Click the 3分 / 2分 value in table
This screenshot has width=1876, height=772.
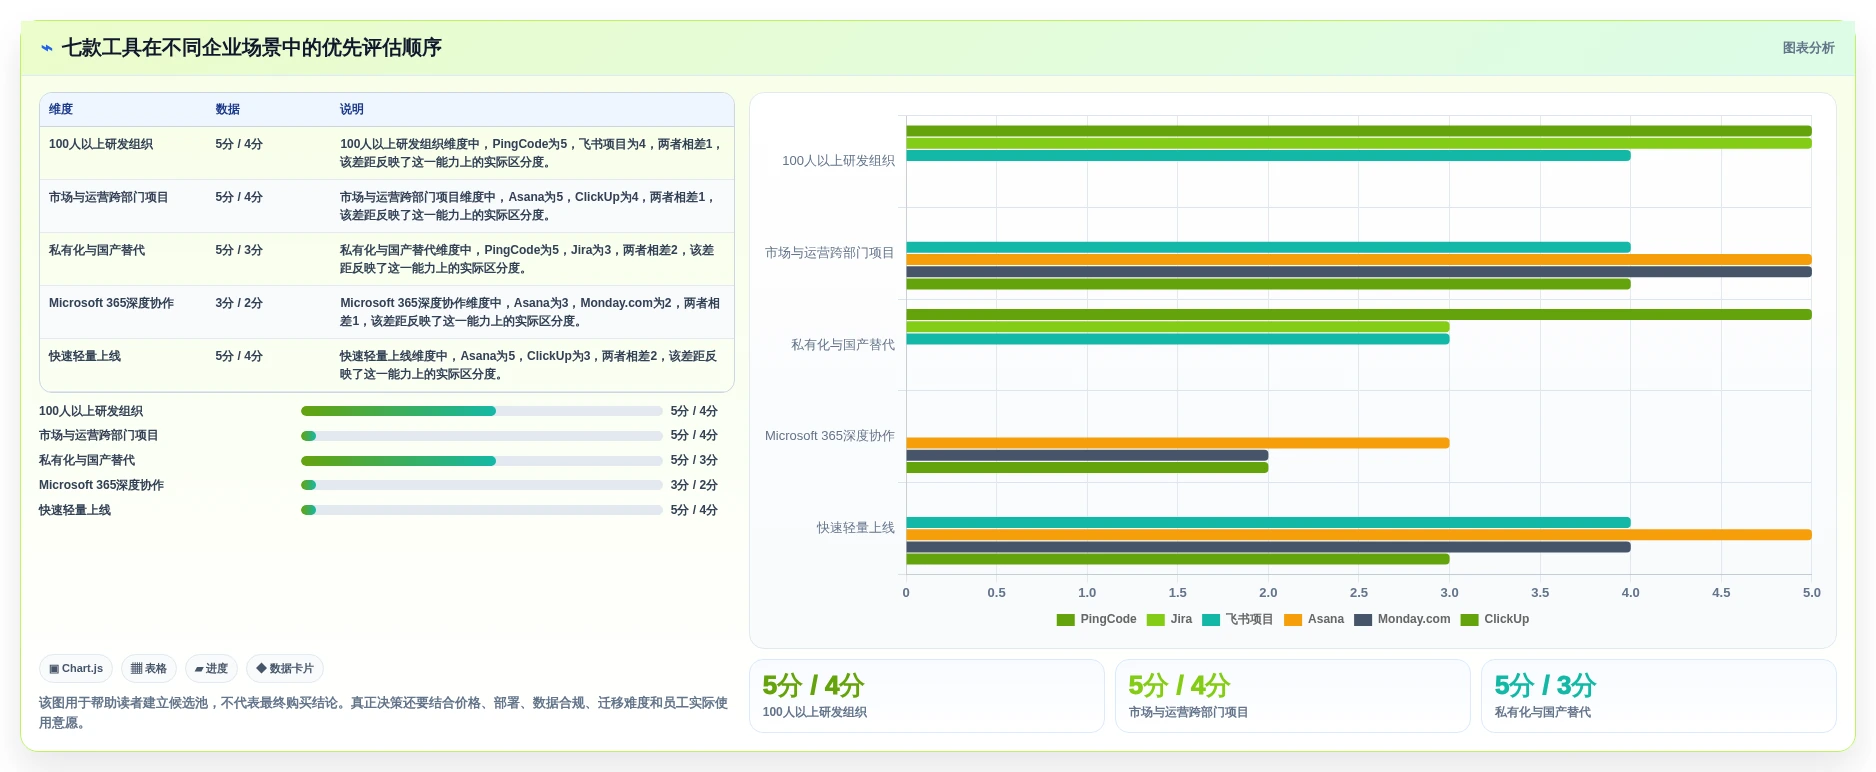tap(239, 304)
